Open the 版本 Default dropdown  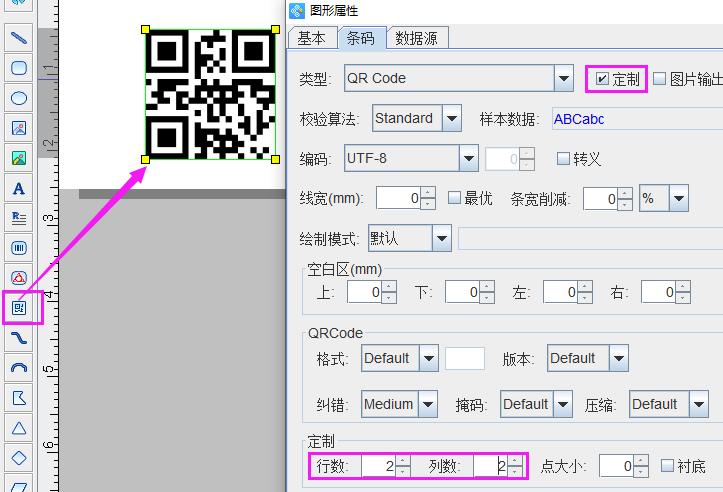pyautogui.click(x=619, y=358)
